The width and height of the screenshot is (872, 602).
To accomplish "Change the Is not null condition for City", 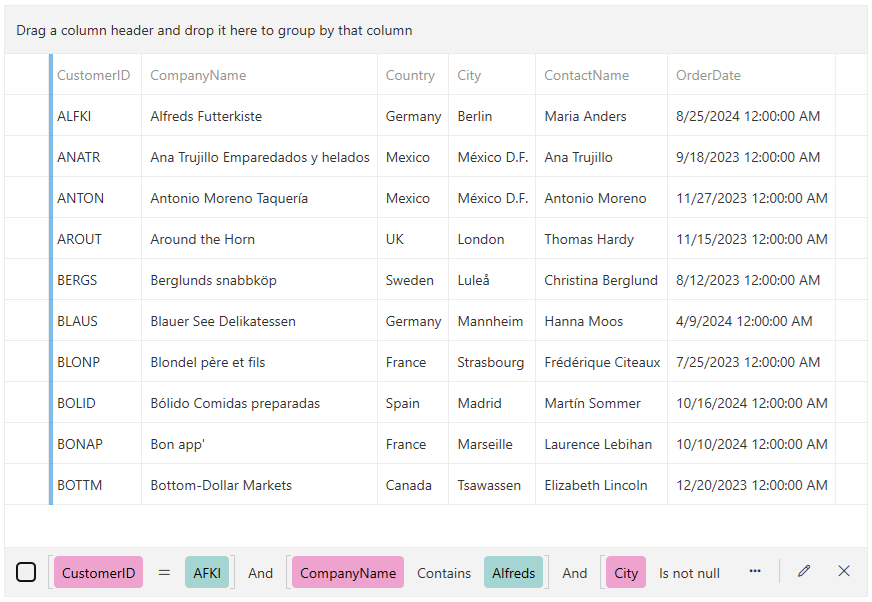I will [x=689, y=572].
